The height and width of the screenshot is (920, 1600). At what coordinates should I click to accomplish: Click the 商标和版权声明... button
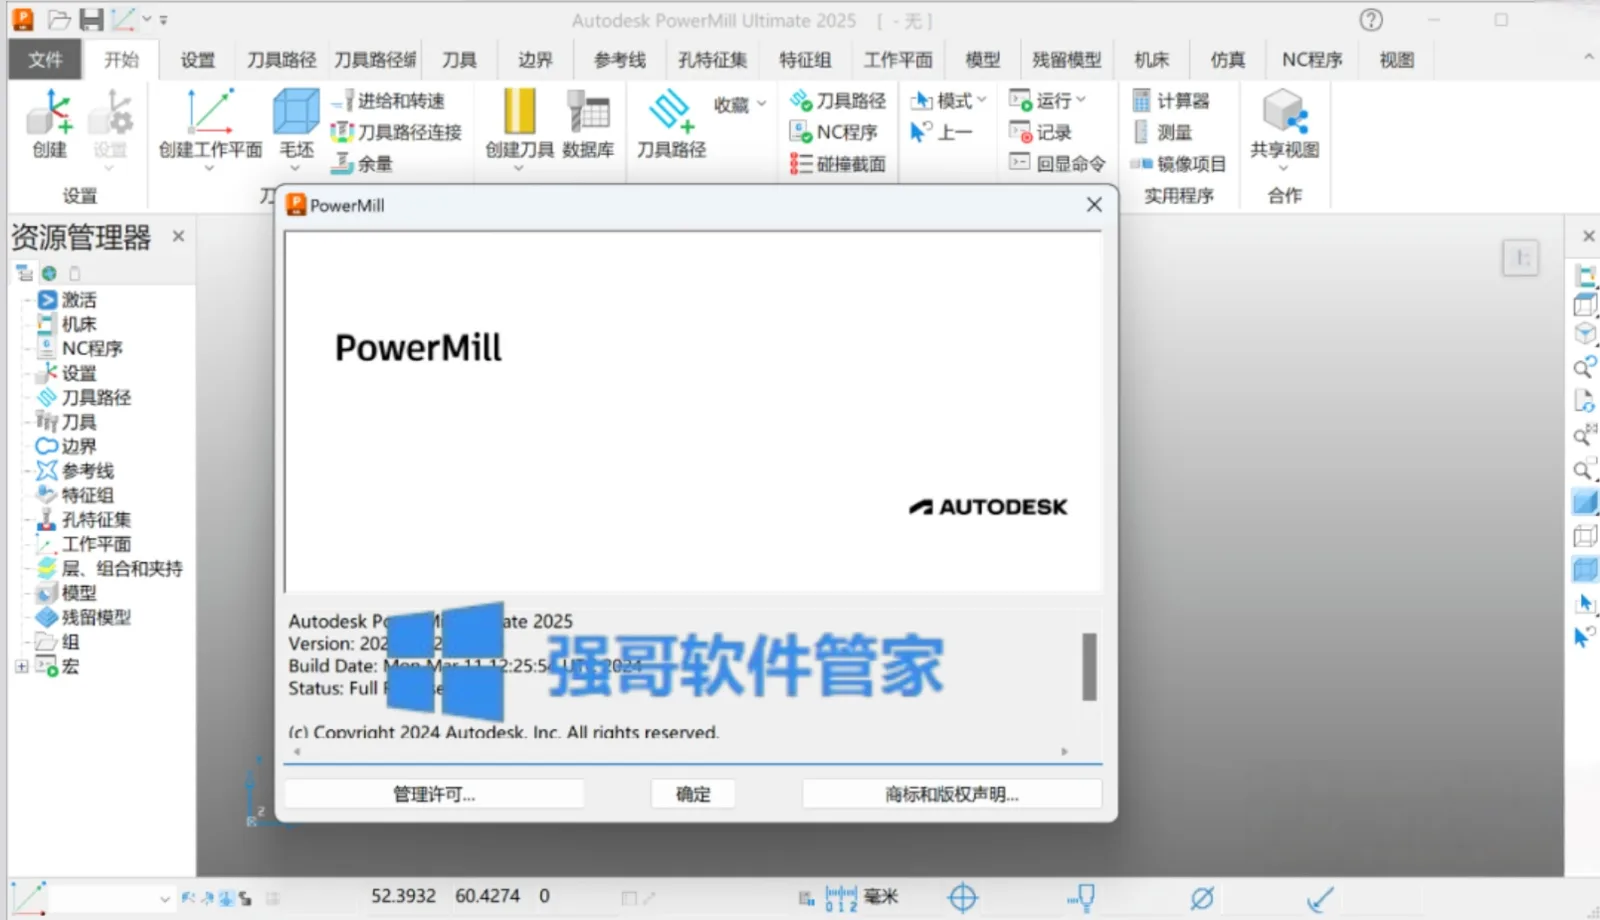pyautogui.click(x=952, y=794)
